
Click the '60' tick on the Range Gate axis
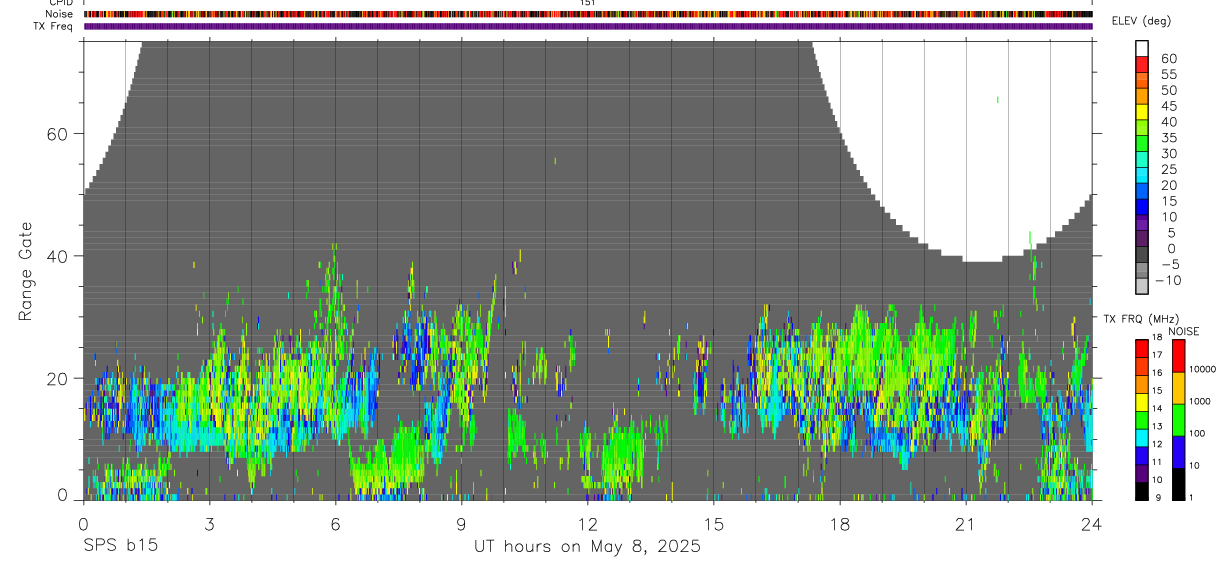[x=57, y=134]
